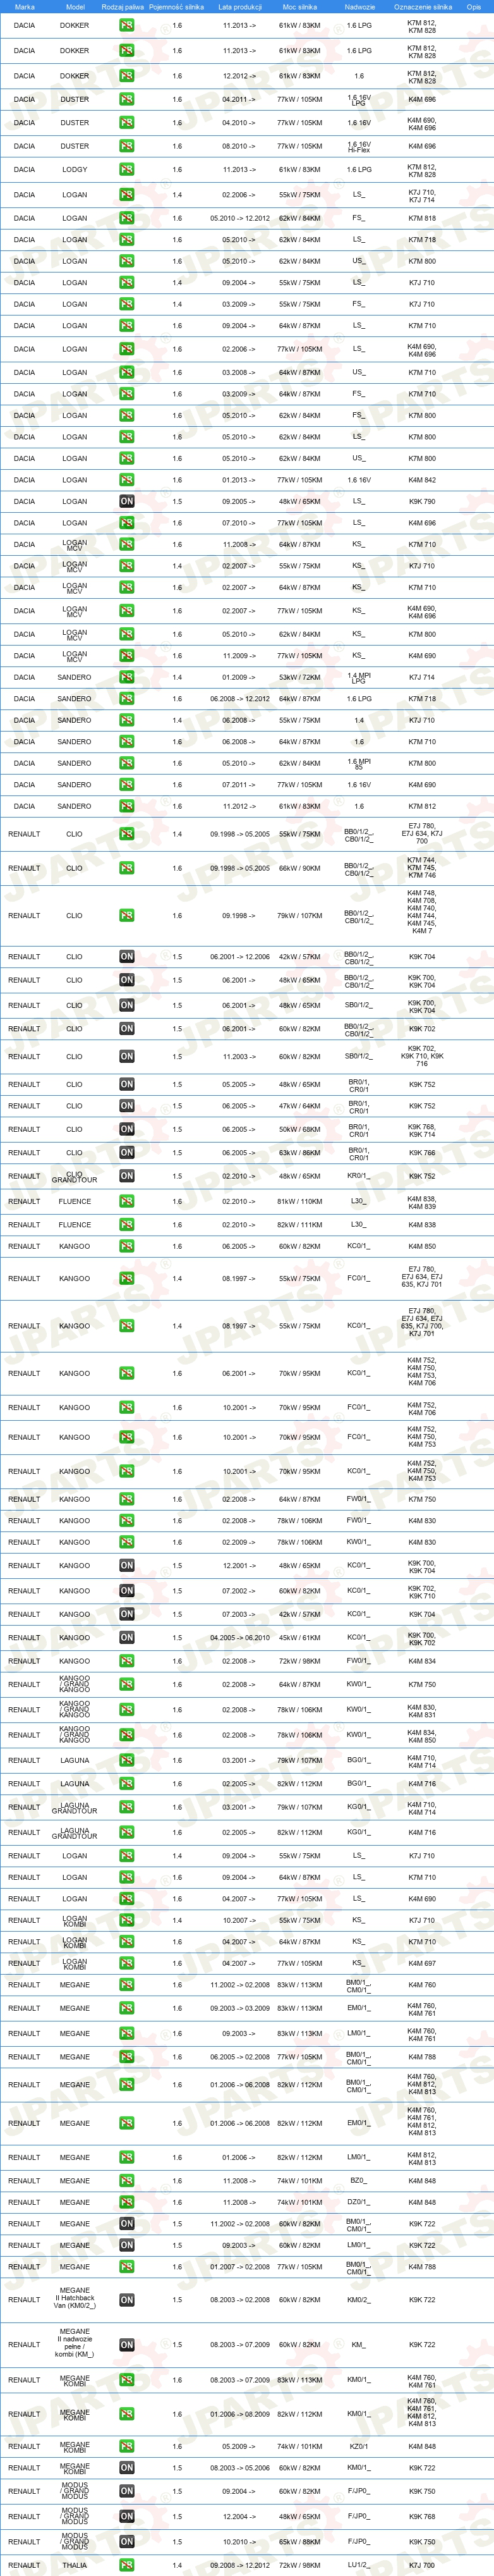The height and width of the screenshot is (2576, 494).
Task: Click engine code K4M 842
Action: coord(422,480)
